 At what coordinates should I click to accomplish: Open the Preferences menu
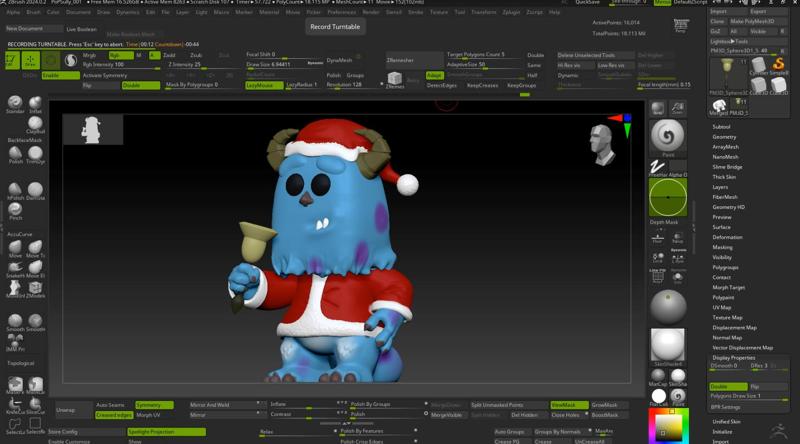click(341, 12)
